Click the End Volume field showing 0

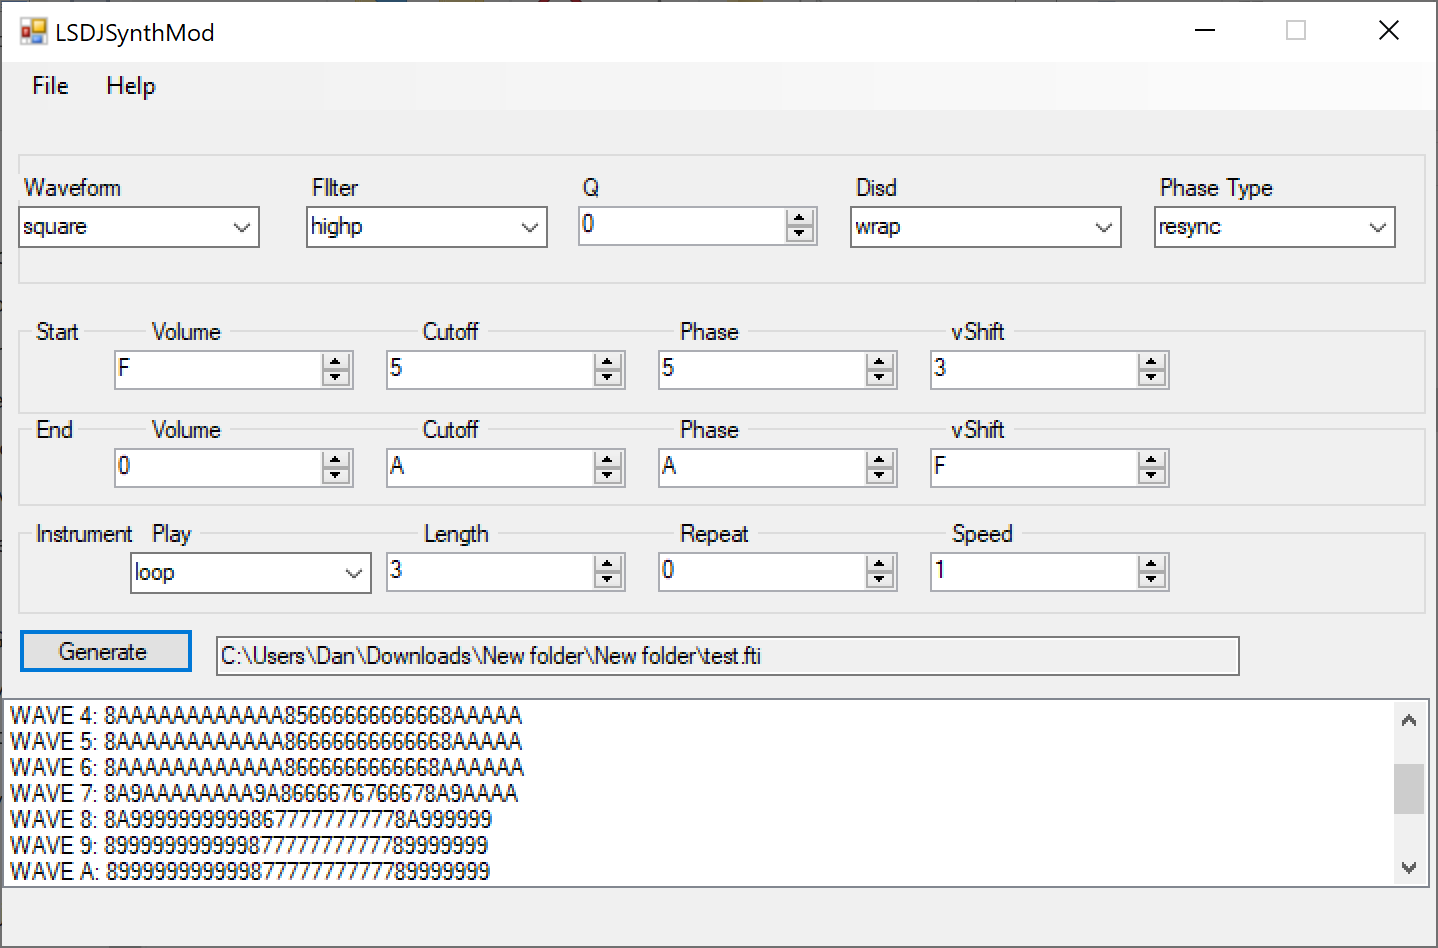pos(219,468)
